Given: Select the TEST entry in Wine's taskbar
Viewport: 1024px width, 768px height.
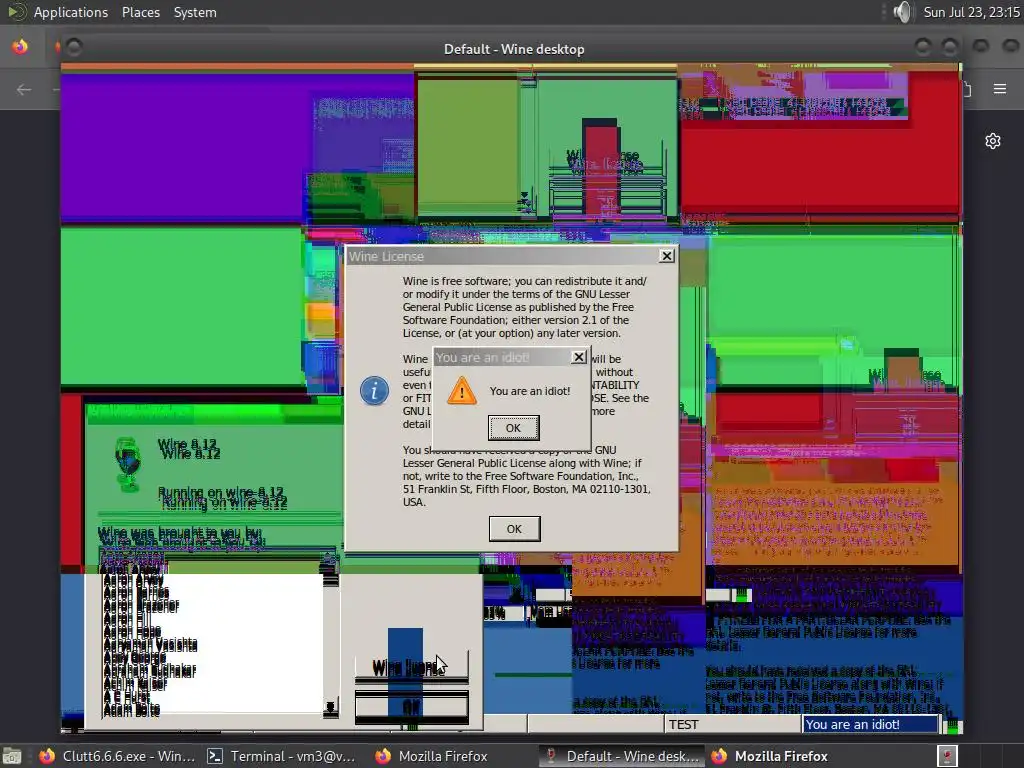Looking at the screenshot, I should pos(733,724).
